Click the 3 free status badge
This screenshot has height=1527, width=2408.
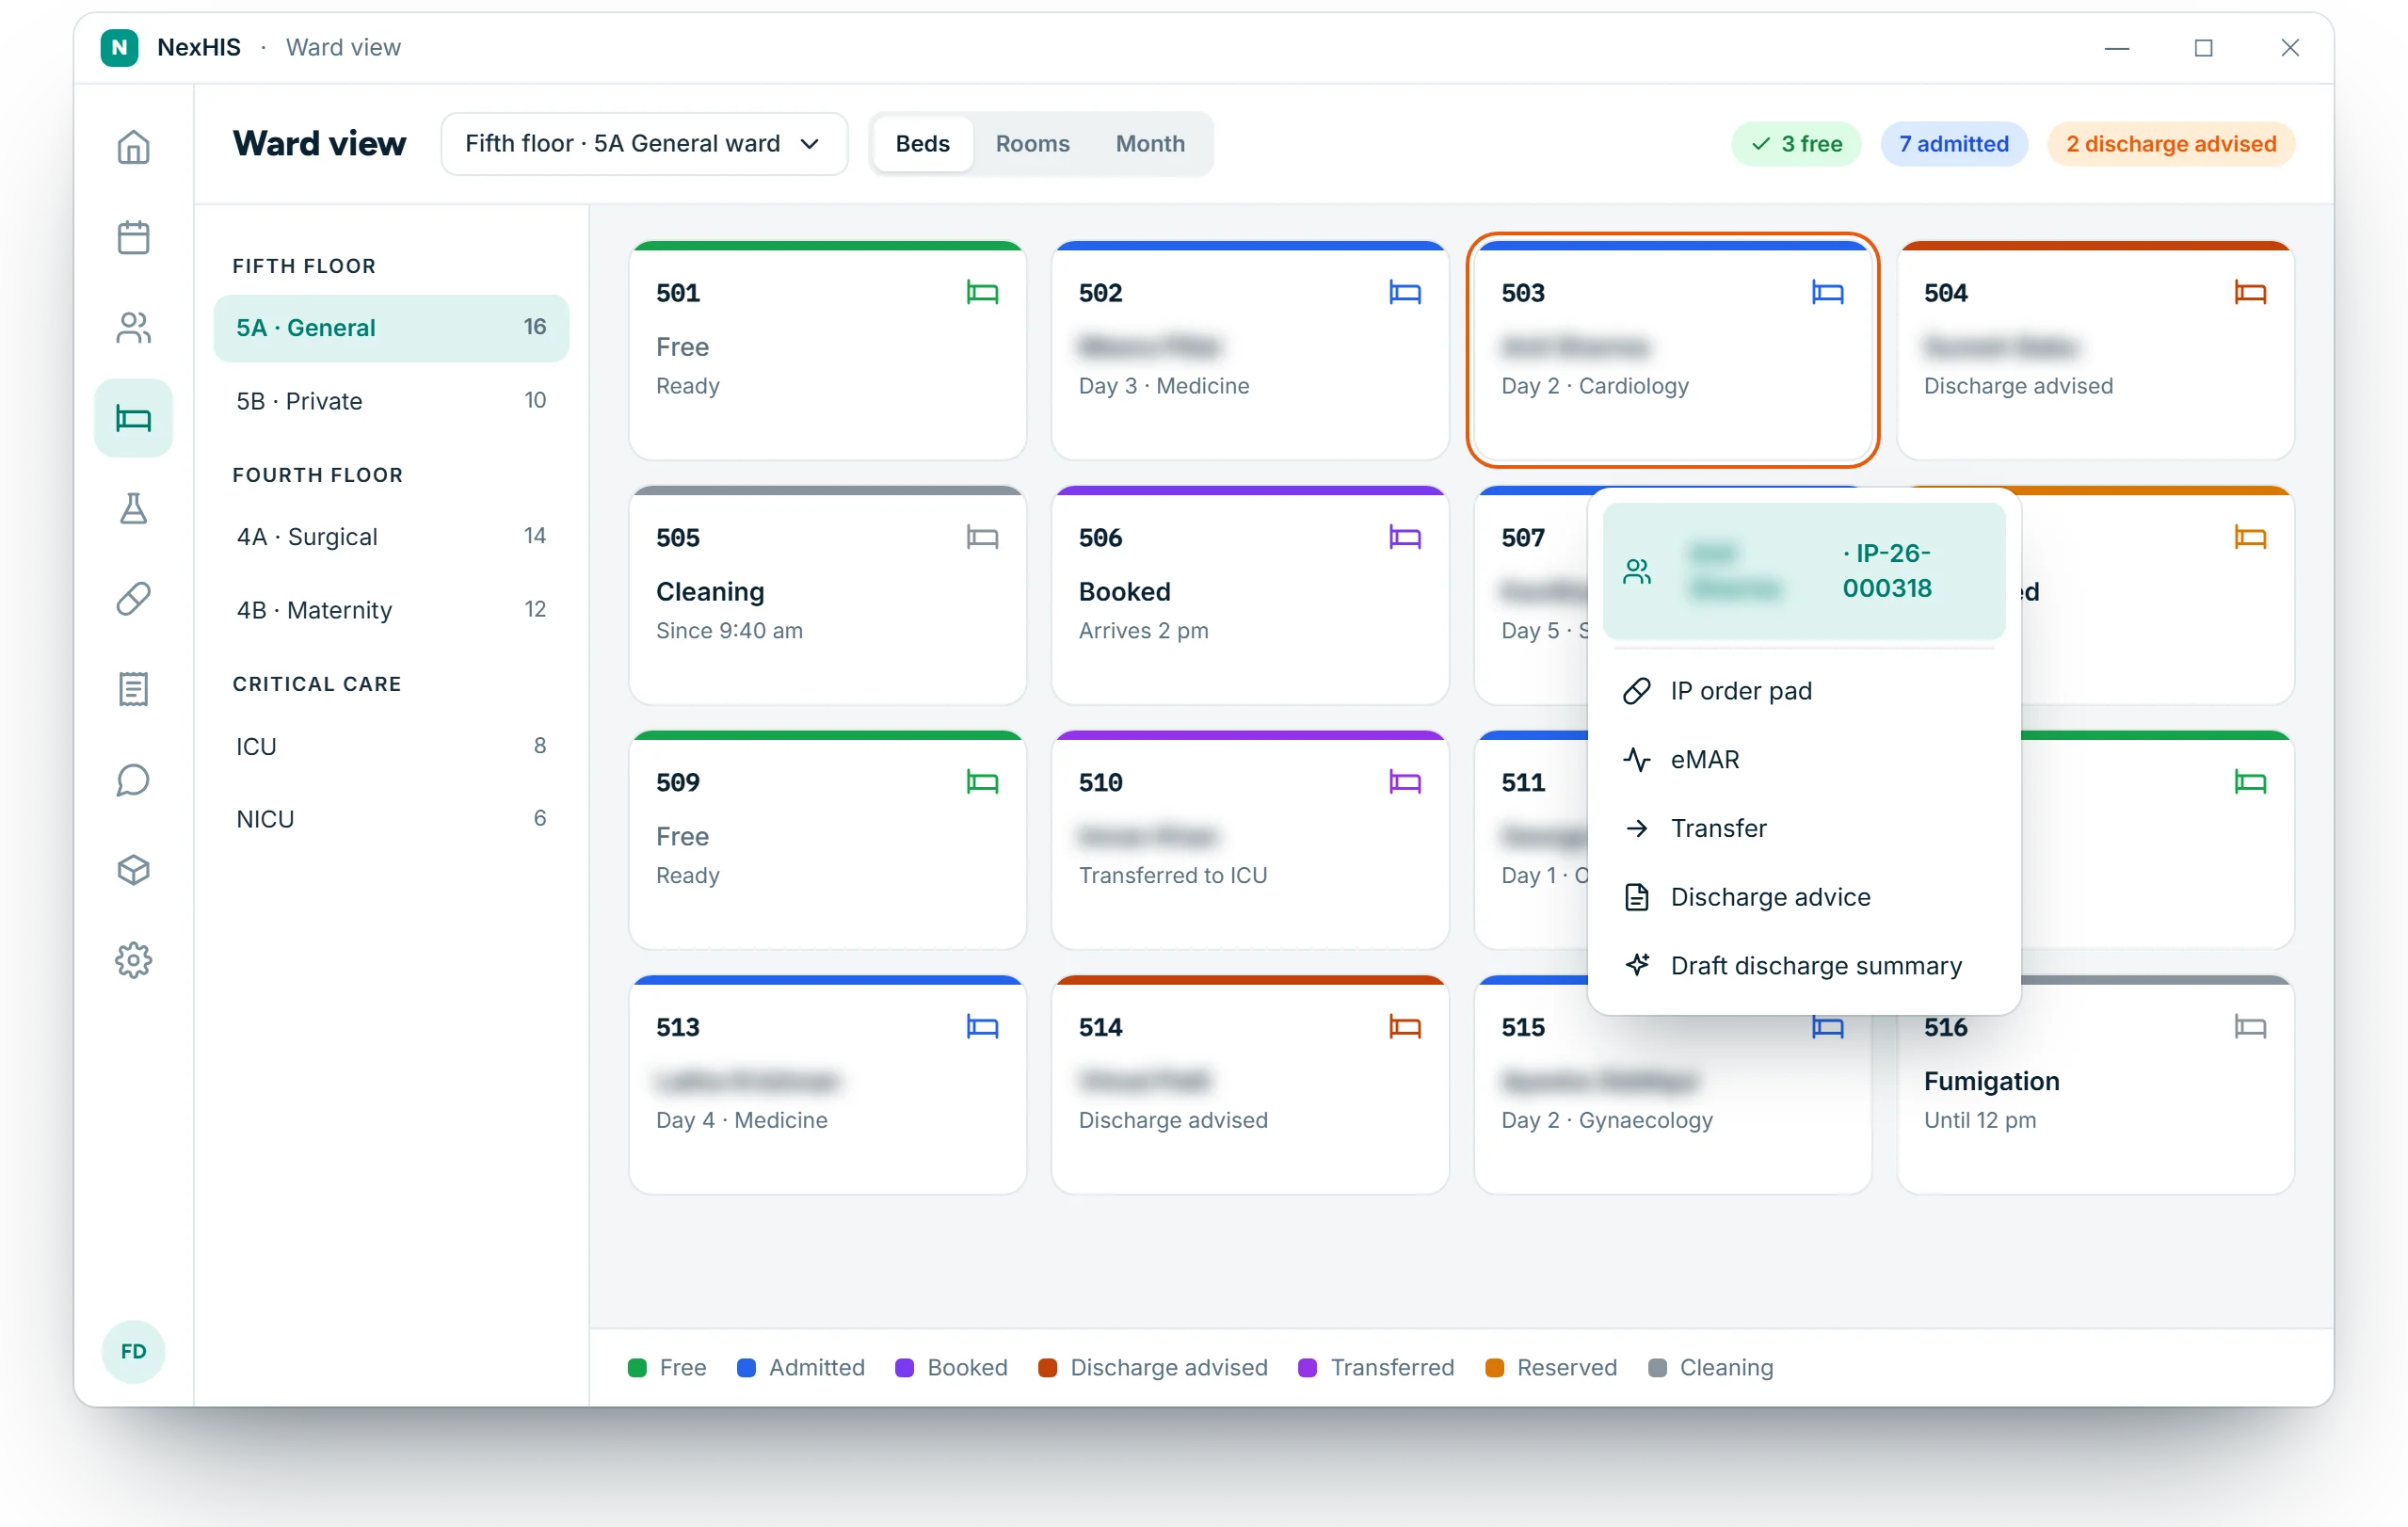tap(1796, 144)
